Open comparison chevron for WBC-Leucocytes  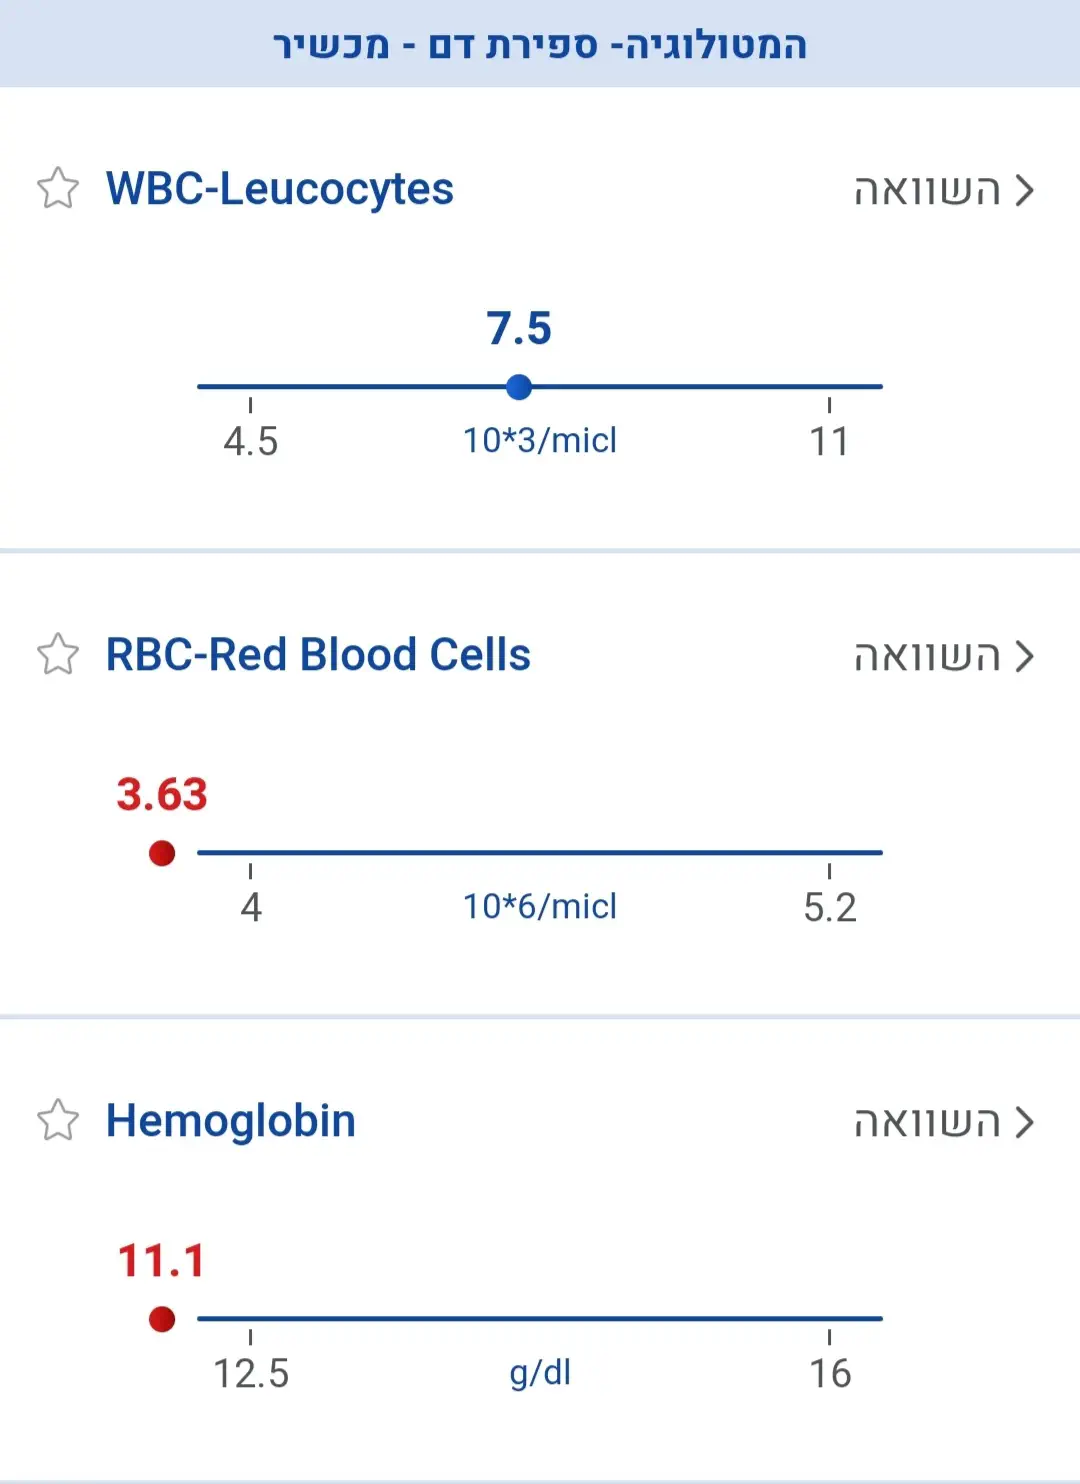tap(1024, 190)
